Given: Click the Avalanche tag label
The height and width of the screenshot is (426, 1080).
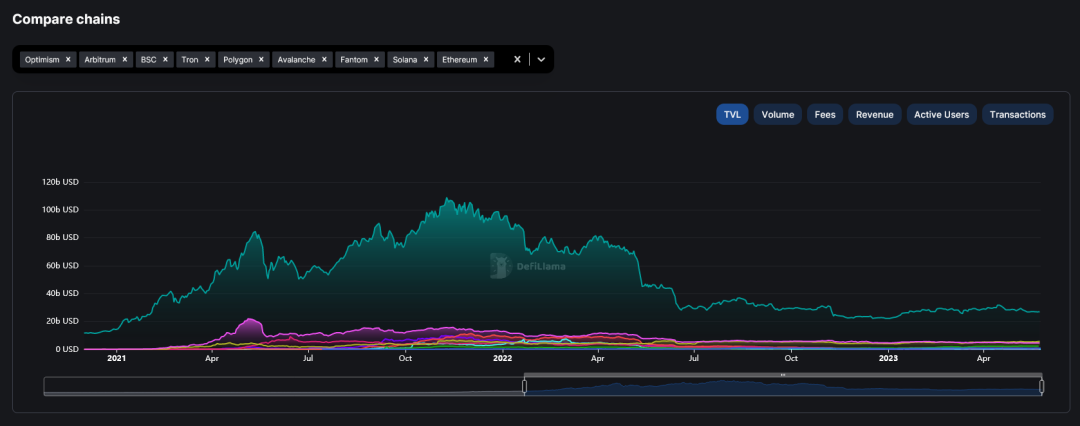Looking at the screenshot, I should 296,60.
